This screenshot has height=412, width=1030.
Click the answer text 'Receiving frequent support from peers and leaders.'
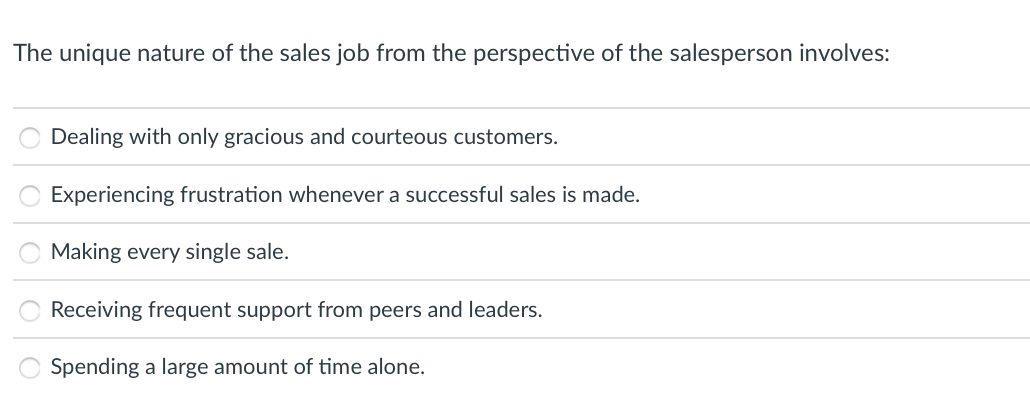(x=296, y=310)
